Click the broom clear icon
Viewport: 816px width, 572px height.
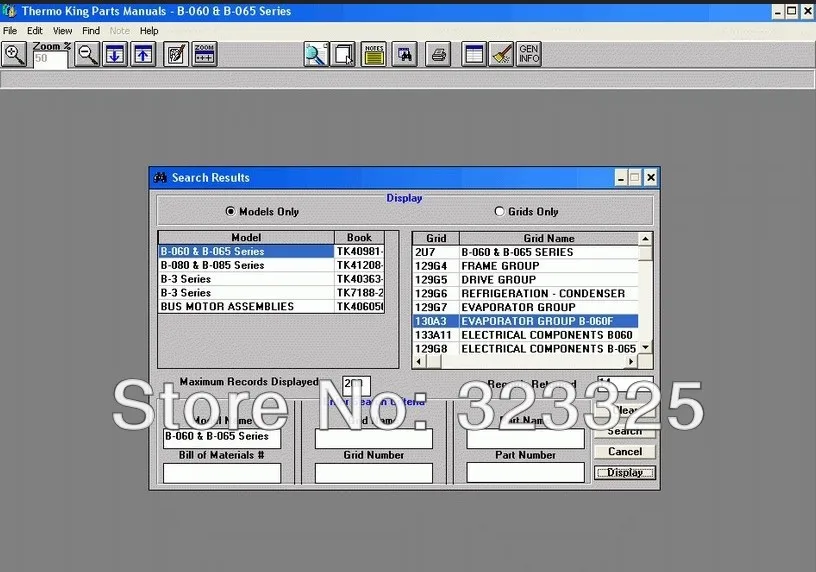click(x=501, y=54)
